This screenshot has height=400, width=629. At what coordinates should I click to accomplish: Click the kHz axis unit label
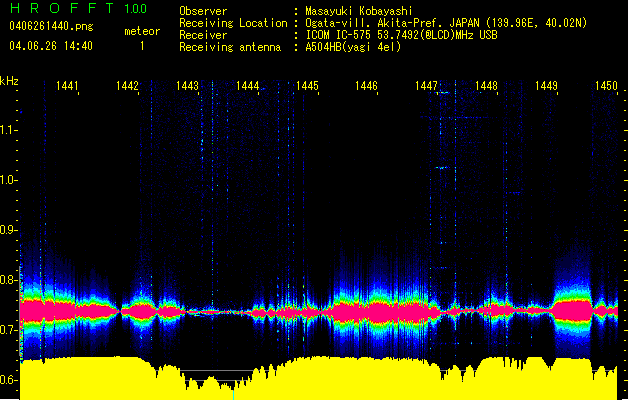coord(9,81)
